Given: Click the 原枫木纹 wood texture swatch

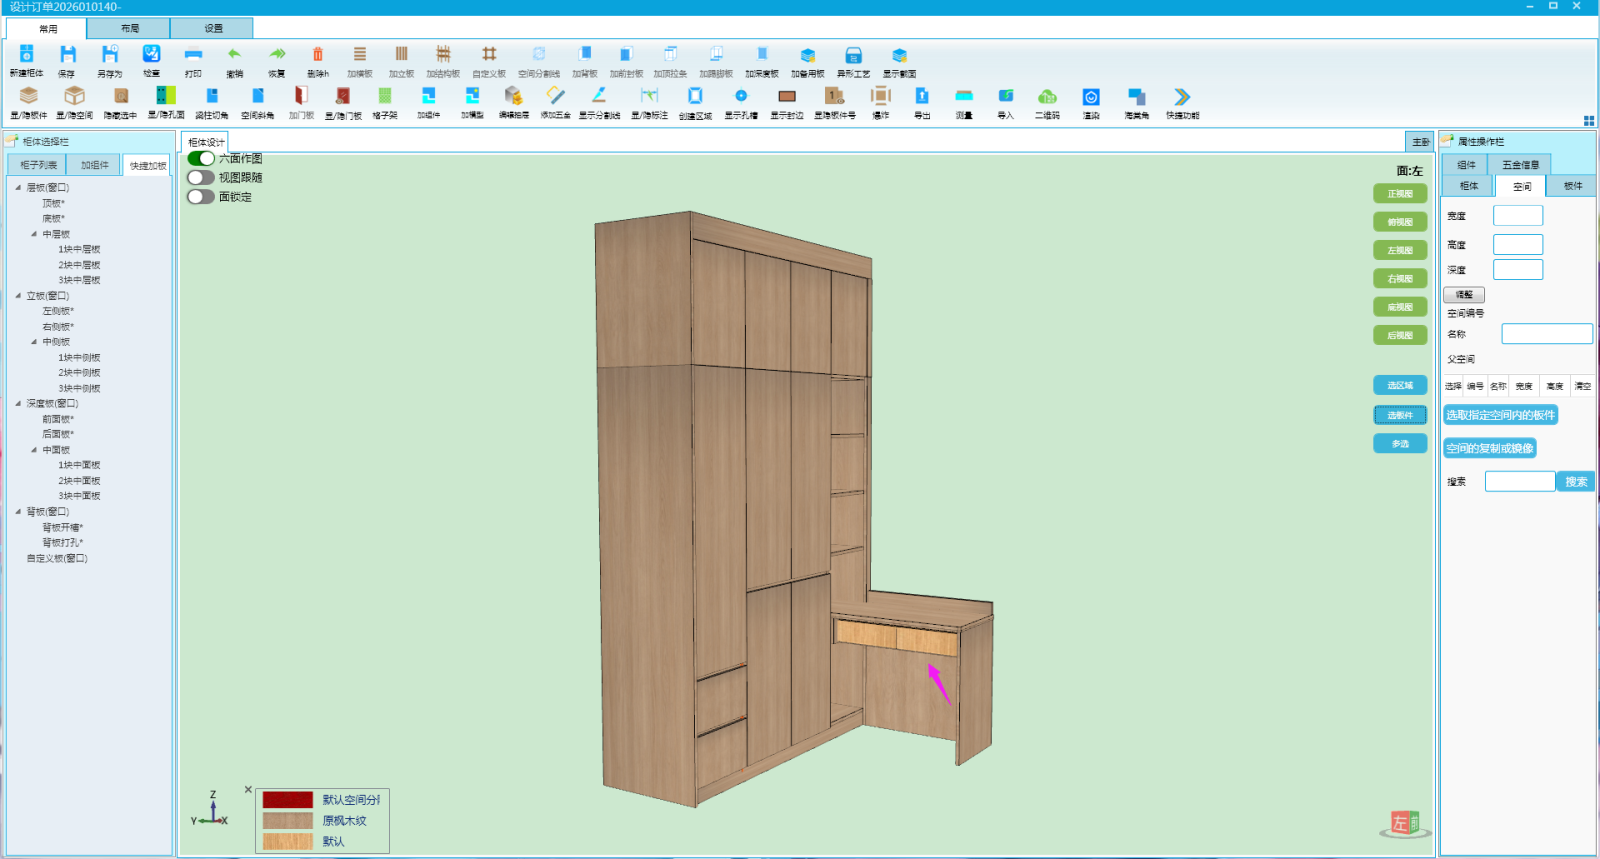Looking at the screenshot, I should pyautogui.click(x=288, y=821).
